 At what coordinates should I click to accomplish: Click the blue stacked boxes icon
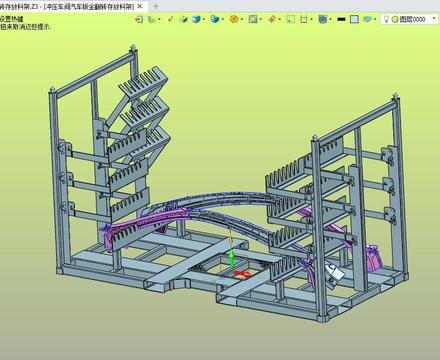tap(215, 19)
